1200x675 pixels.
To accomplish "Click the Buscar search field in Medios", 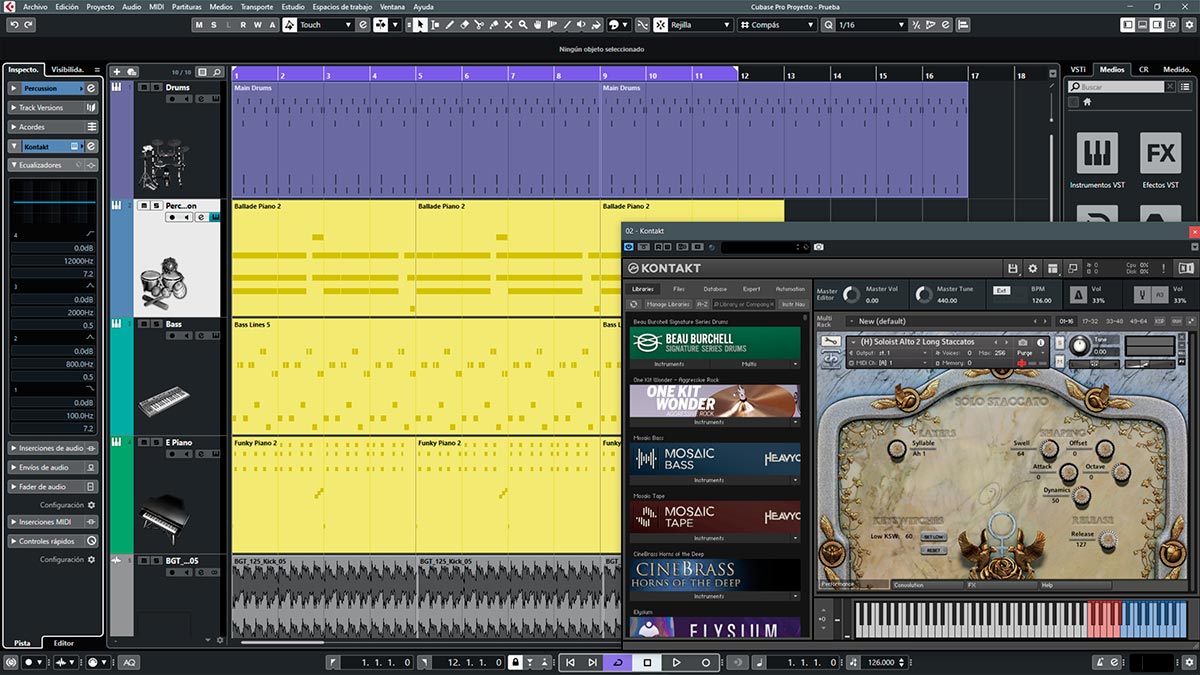I will [x=1115, y=87].
